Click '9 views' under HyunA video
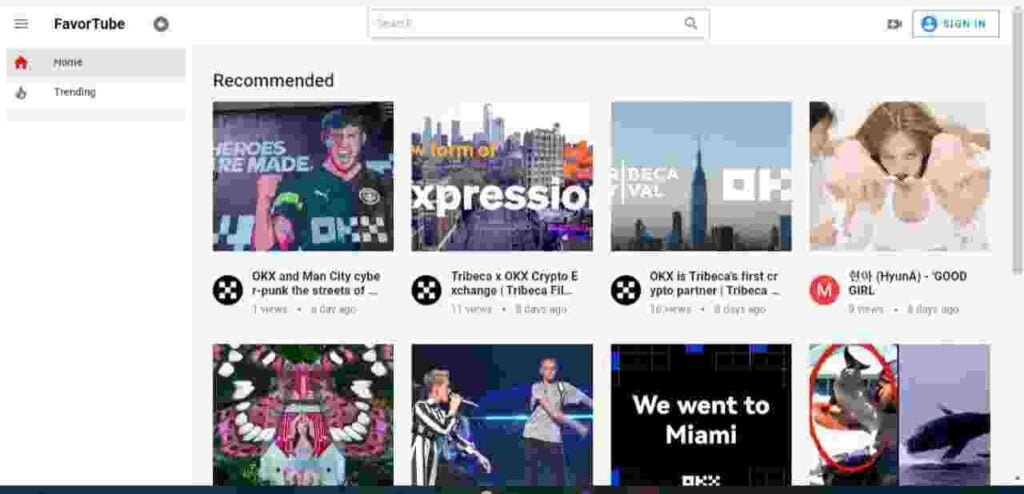 tap(866, 309)
